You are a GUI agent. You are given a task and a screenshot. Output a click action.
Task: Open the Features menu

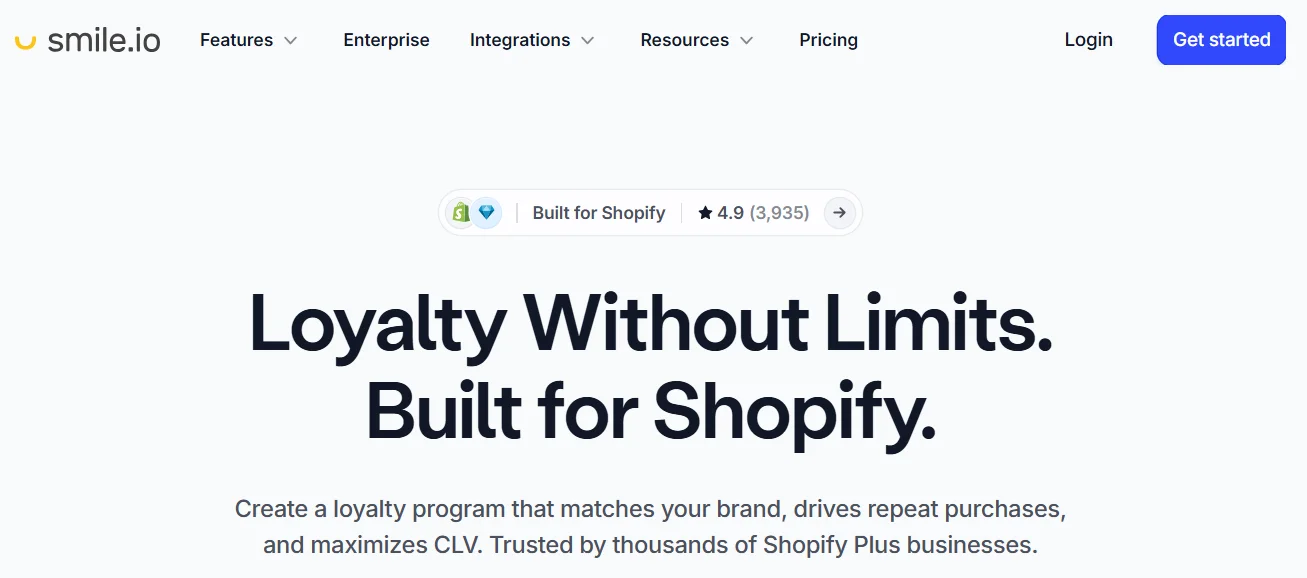[x=237, y=40]
